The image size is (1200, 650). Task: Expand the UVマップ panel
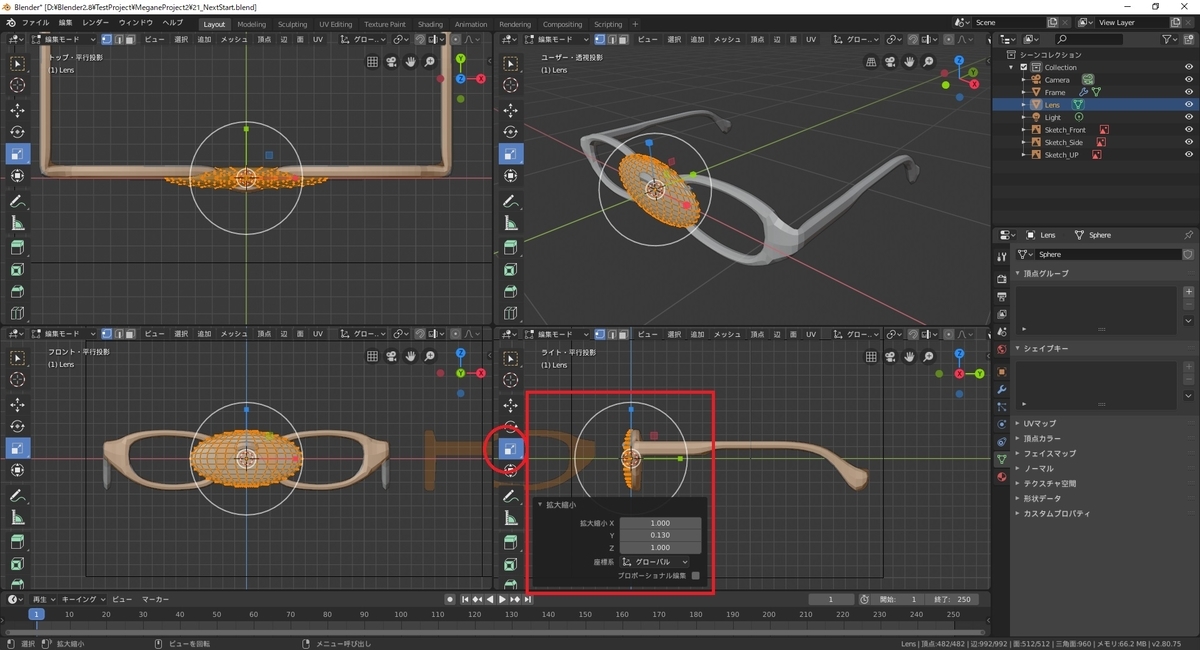pos(1040,423)
